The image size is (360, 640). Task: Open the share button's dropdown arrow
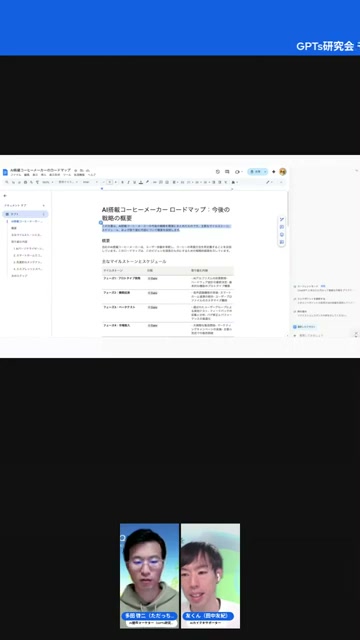pyautogui.click(x=265, y=171)
